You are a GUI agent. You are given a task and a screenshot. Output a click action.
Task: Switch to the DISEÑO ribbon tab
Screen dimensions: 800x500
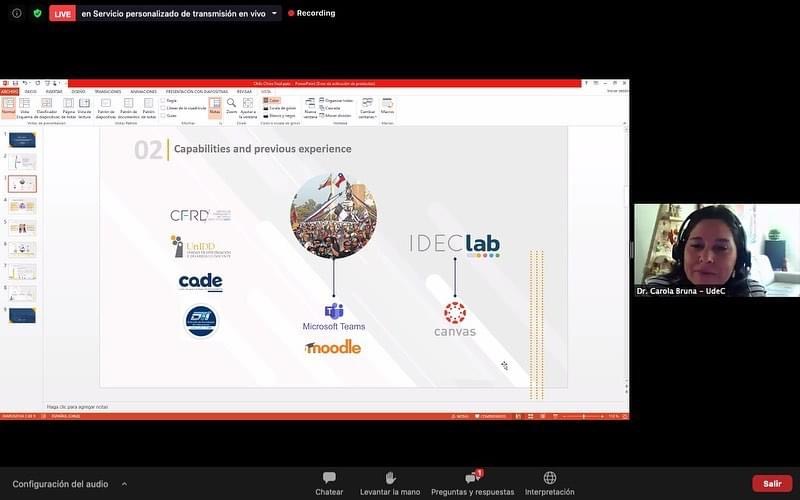[x=79, y=92]
